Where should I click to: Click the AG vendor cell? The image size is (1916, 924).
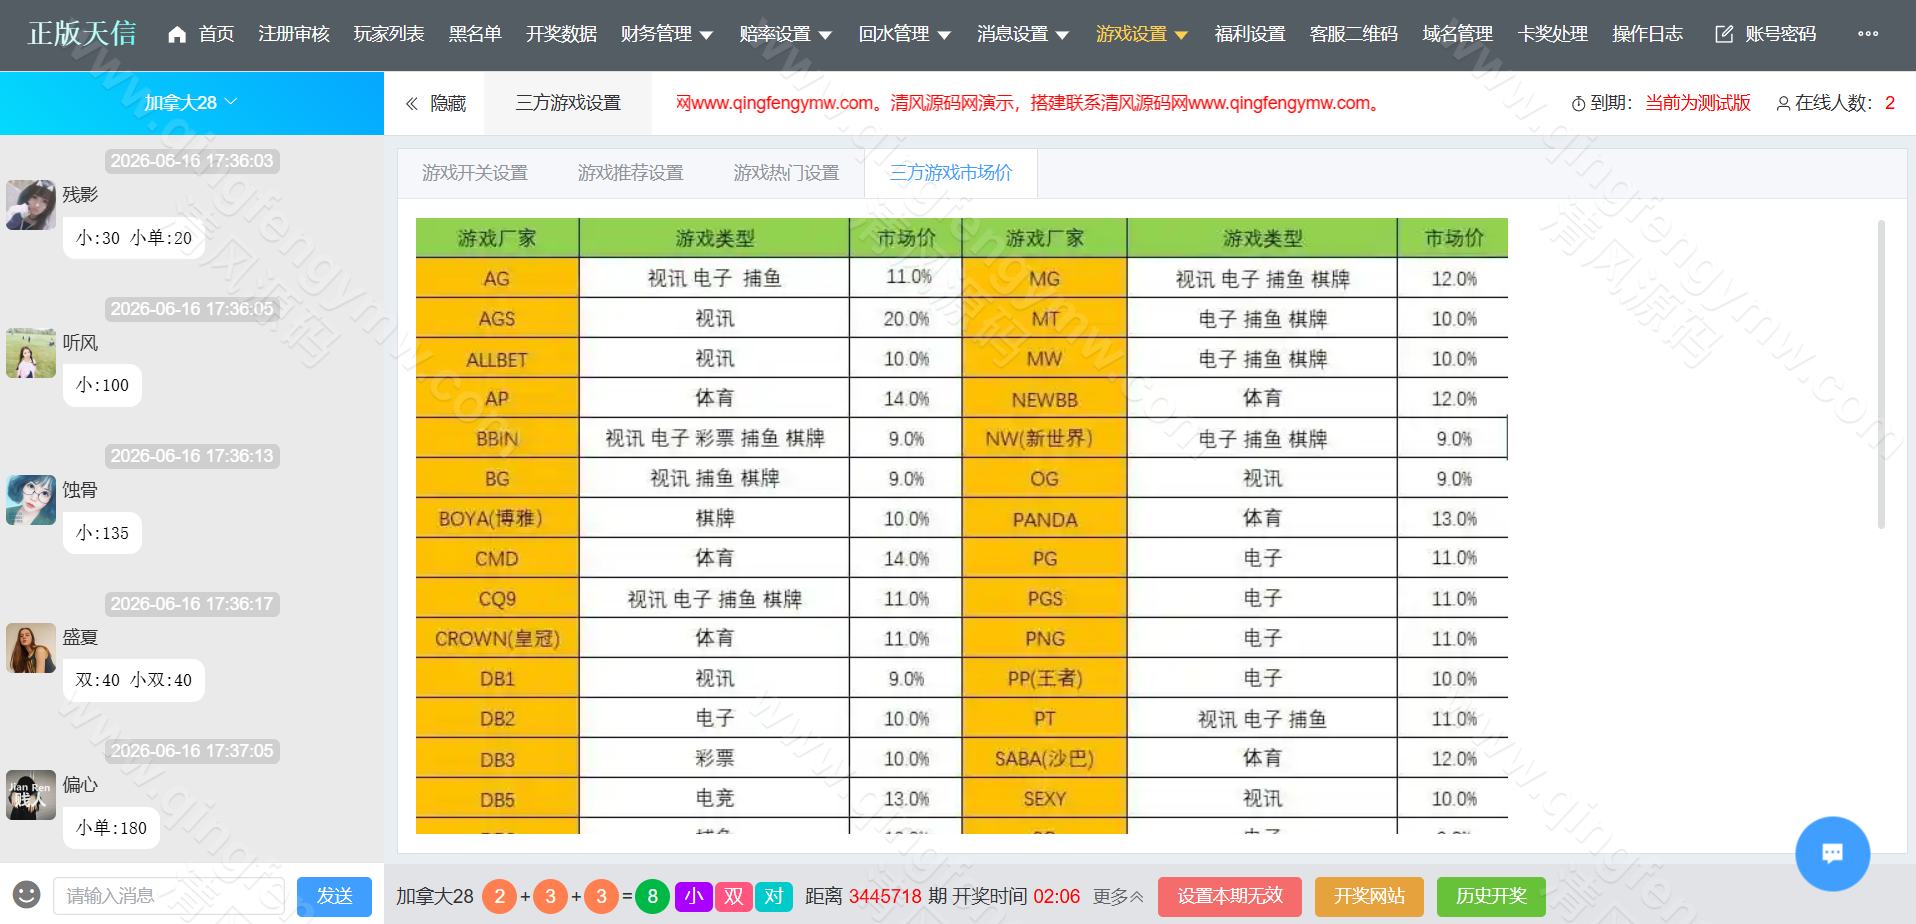(497, 279)
